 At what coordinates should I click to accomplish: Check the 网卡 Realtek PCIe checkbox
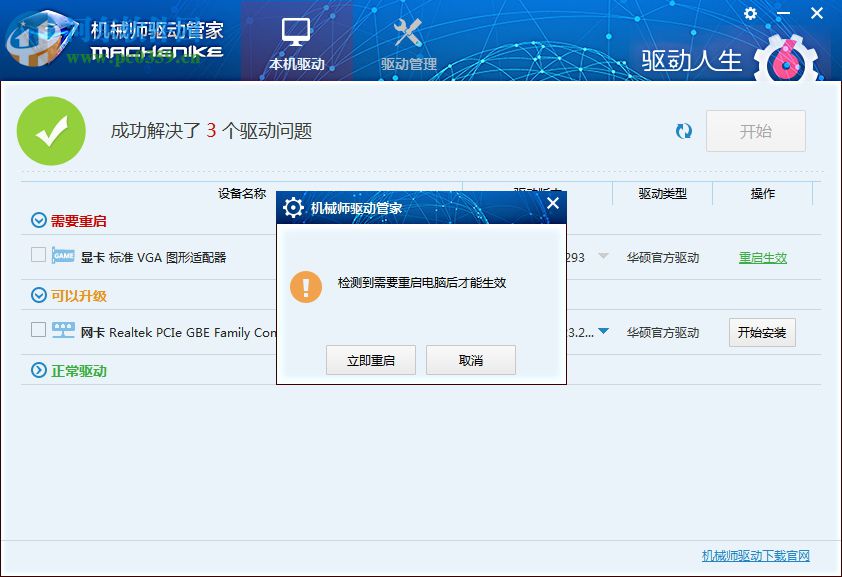tap(37, 331)
